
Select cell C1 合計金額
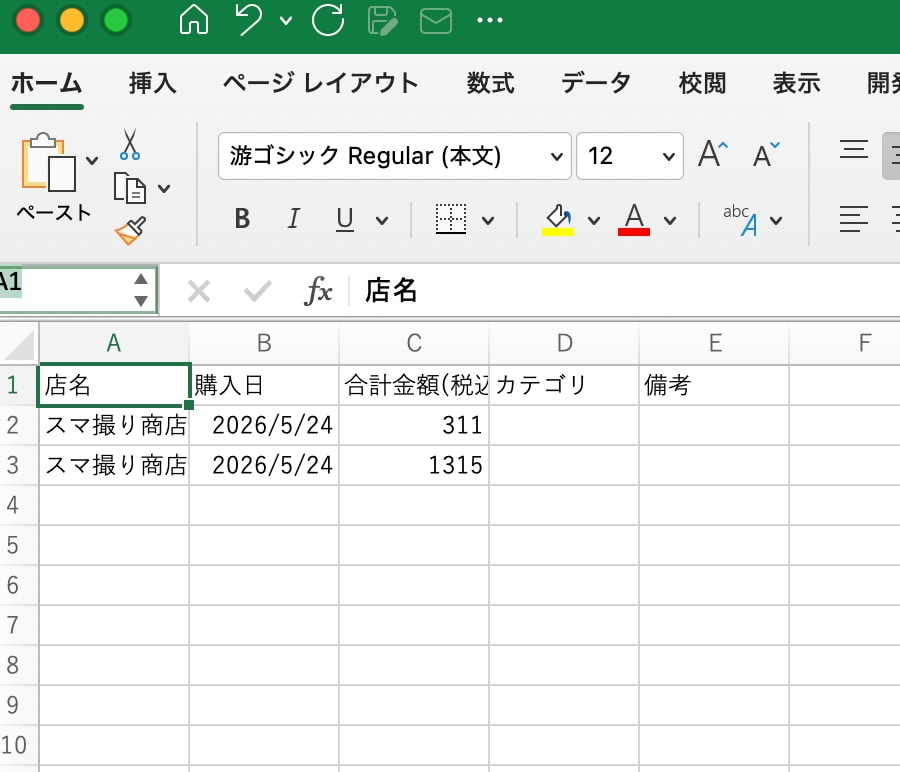pos(414,385)
